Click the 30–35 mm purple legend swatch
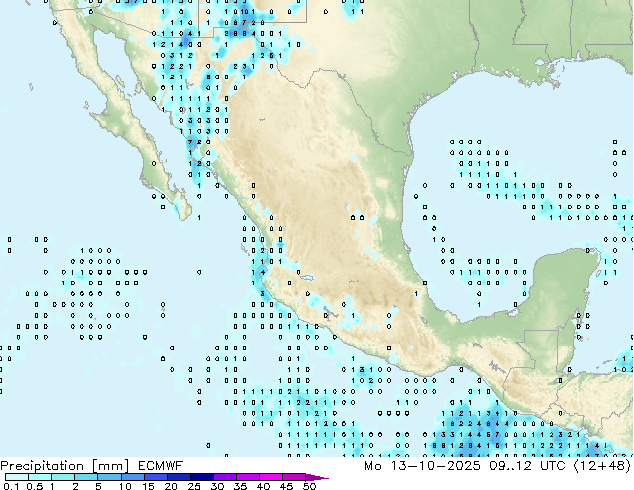634x490 pixels. pyautogui.click(x=225, y=477)
